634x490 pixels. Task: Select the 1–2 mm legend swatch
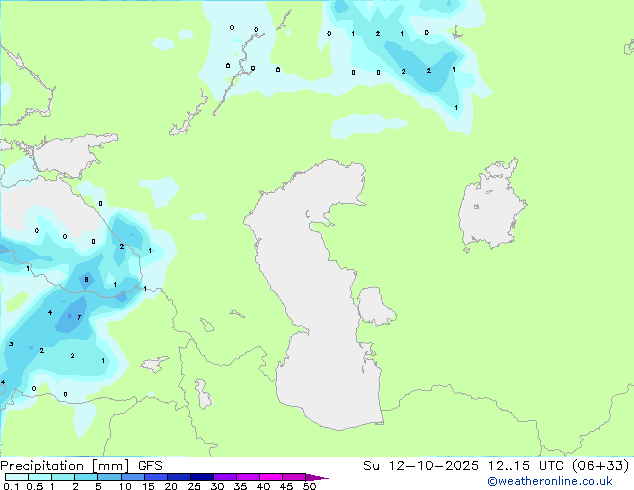click(63, 477)
